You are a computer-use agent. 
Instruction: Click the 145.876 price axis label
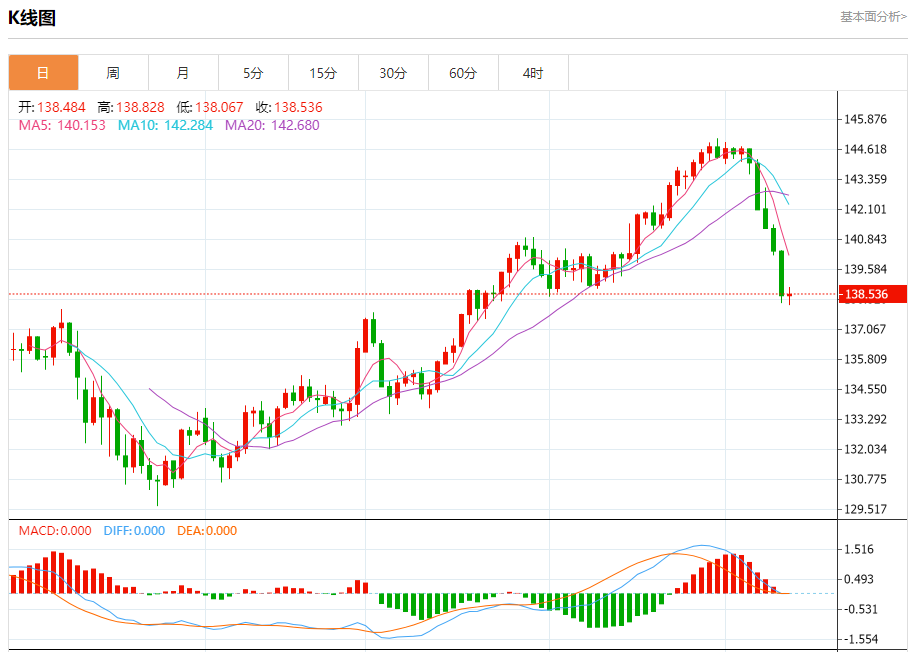pyautogui.click(x=866, y=119)
